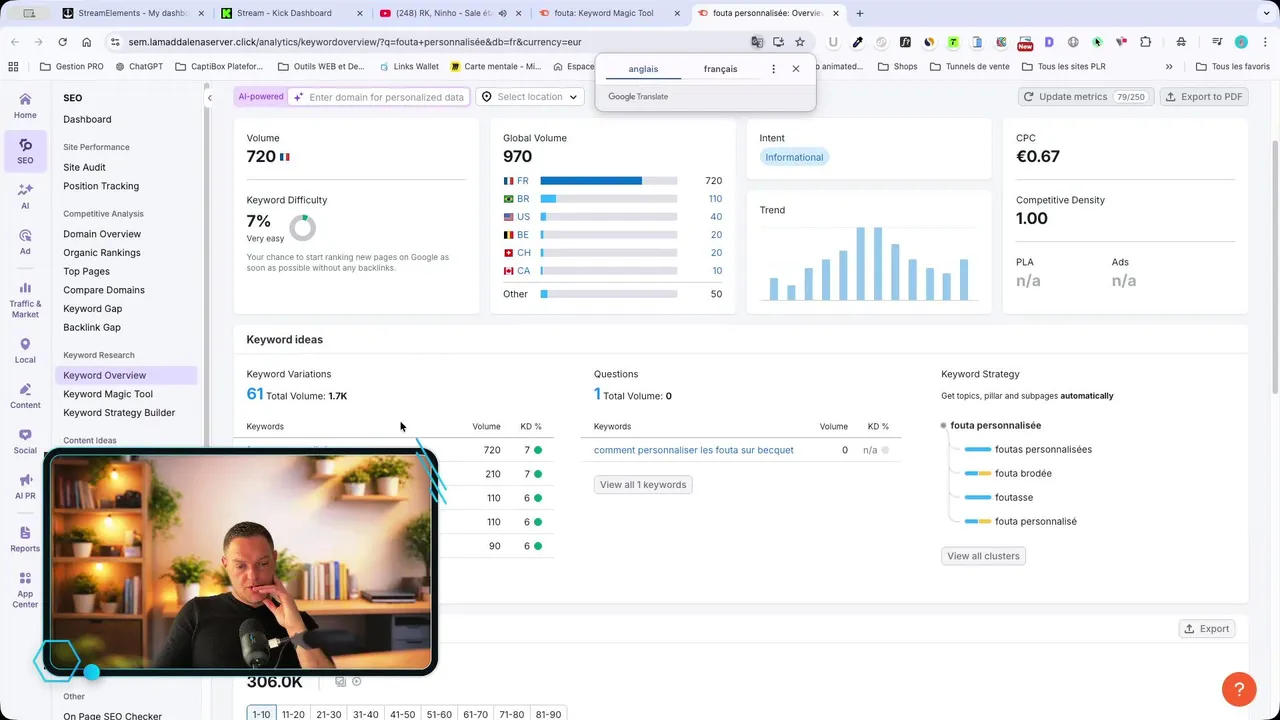The width and height of the screenshot is (1280, 720).
Task: Select the 11-20 positions tab
Action: (x=293, y=714)
